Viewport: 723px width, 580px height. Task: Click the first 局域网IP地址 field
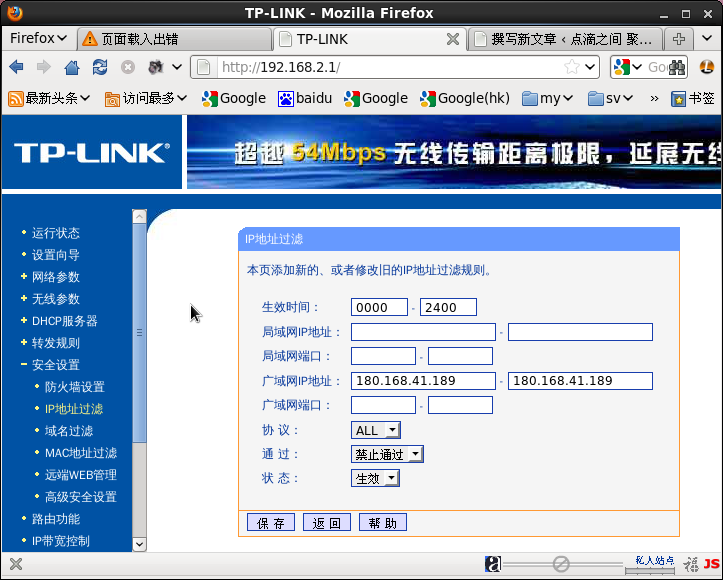point(423,332)
